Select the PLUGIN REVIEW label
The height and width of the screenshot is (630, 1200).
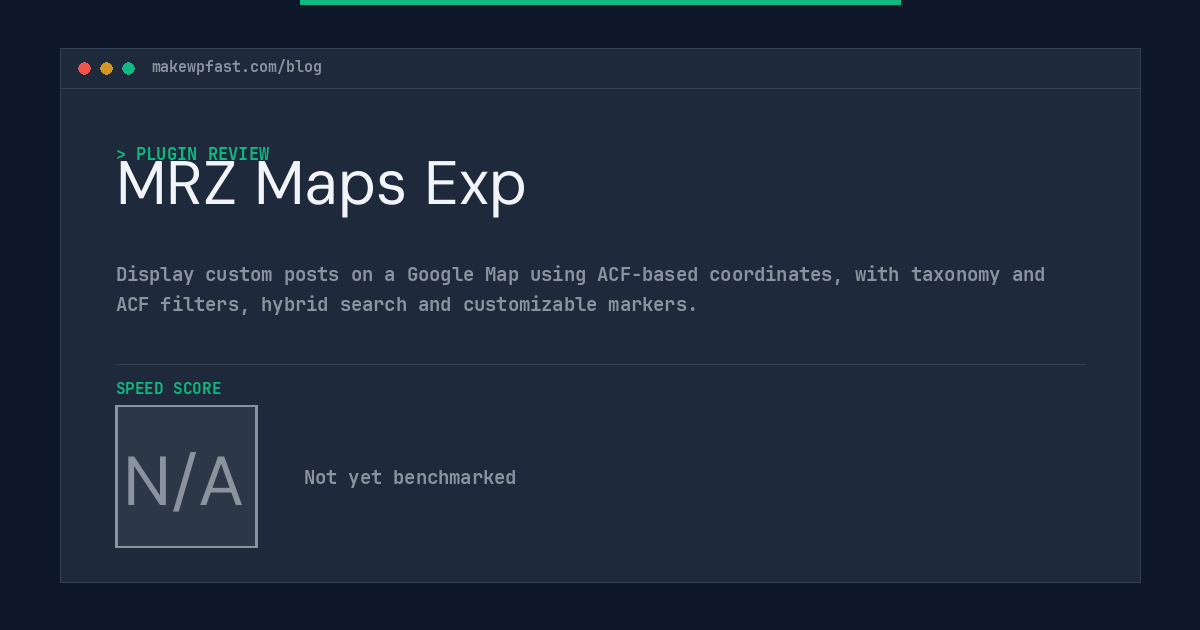tap(193, 154)
